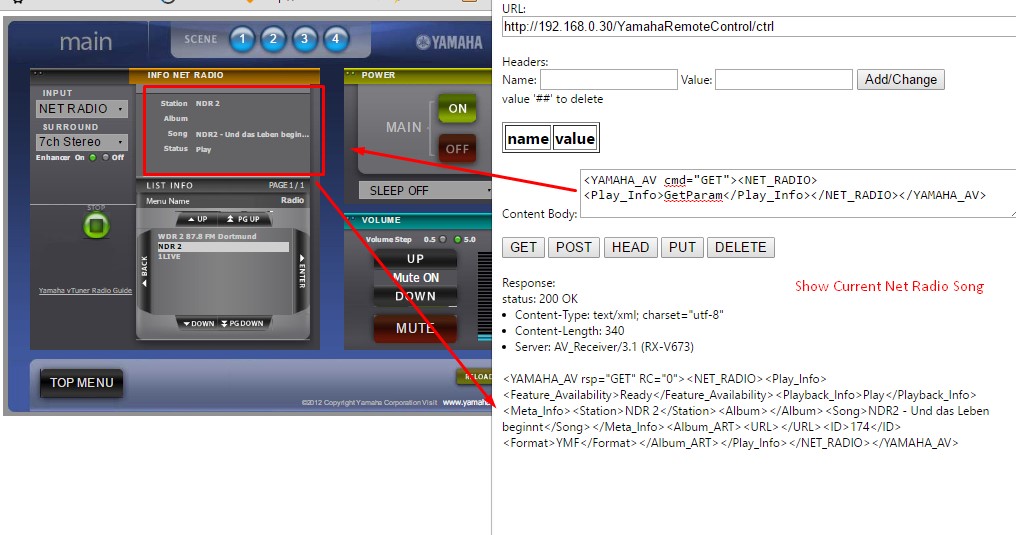Move list cursor UP
The height and width of the screenshot is (535, 1016).
coord(198,219)
